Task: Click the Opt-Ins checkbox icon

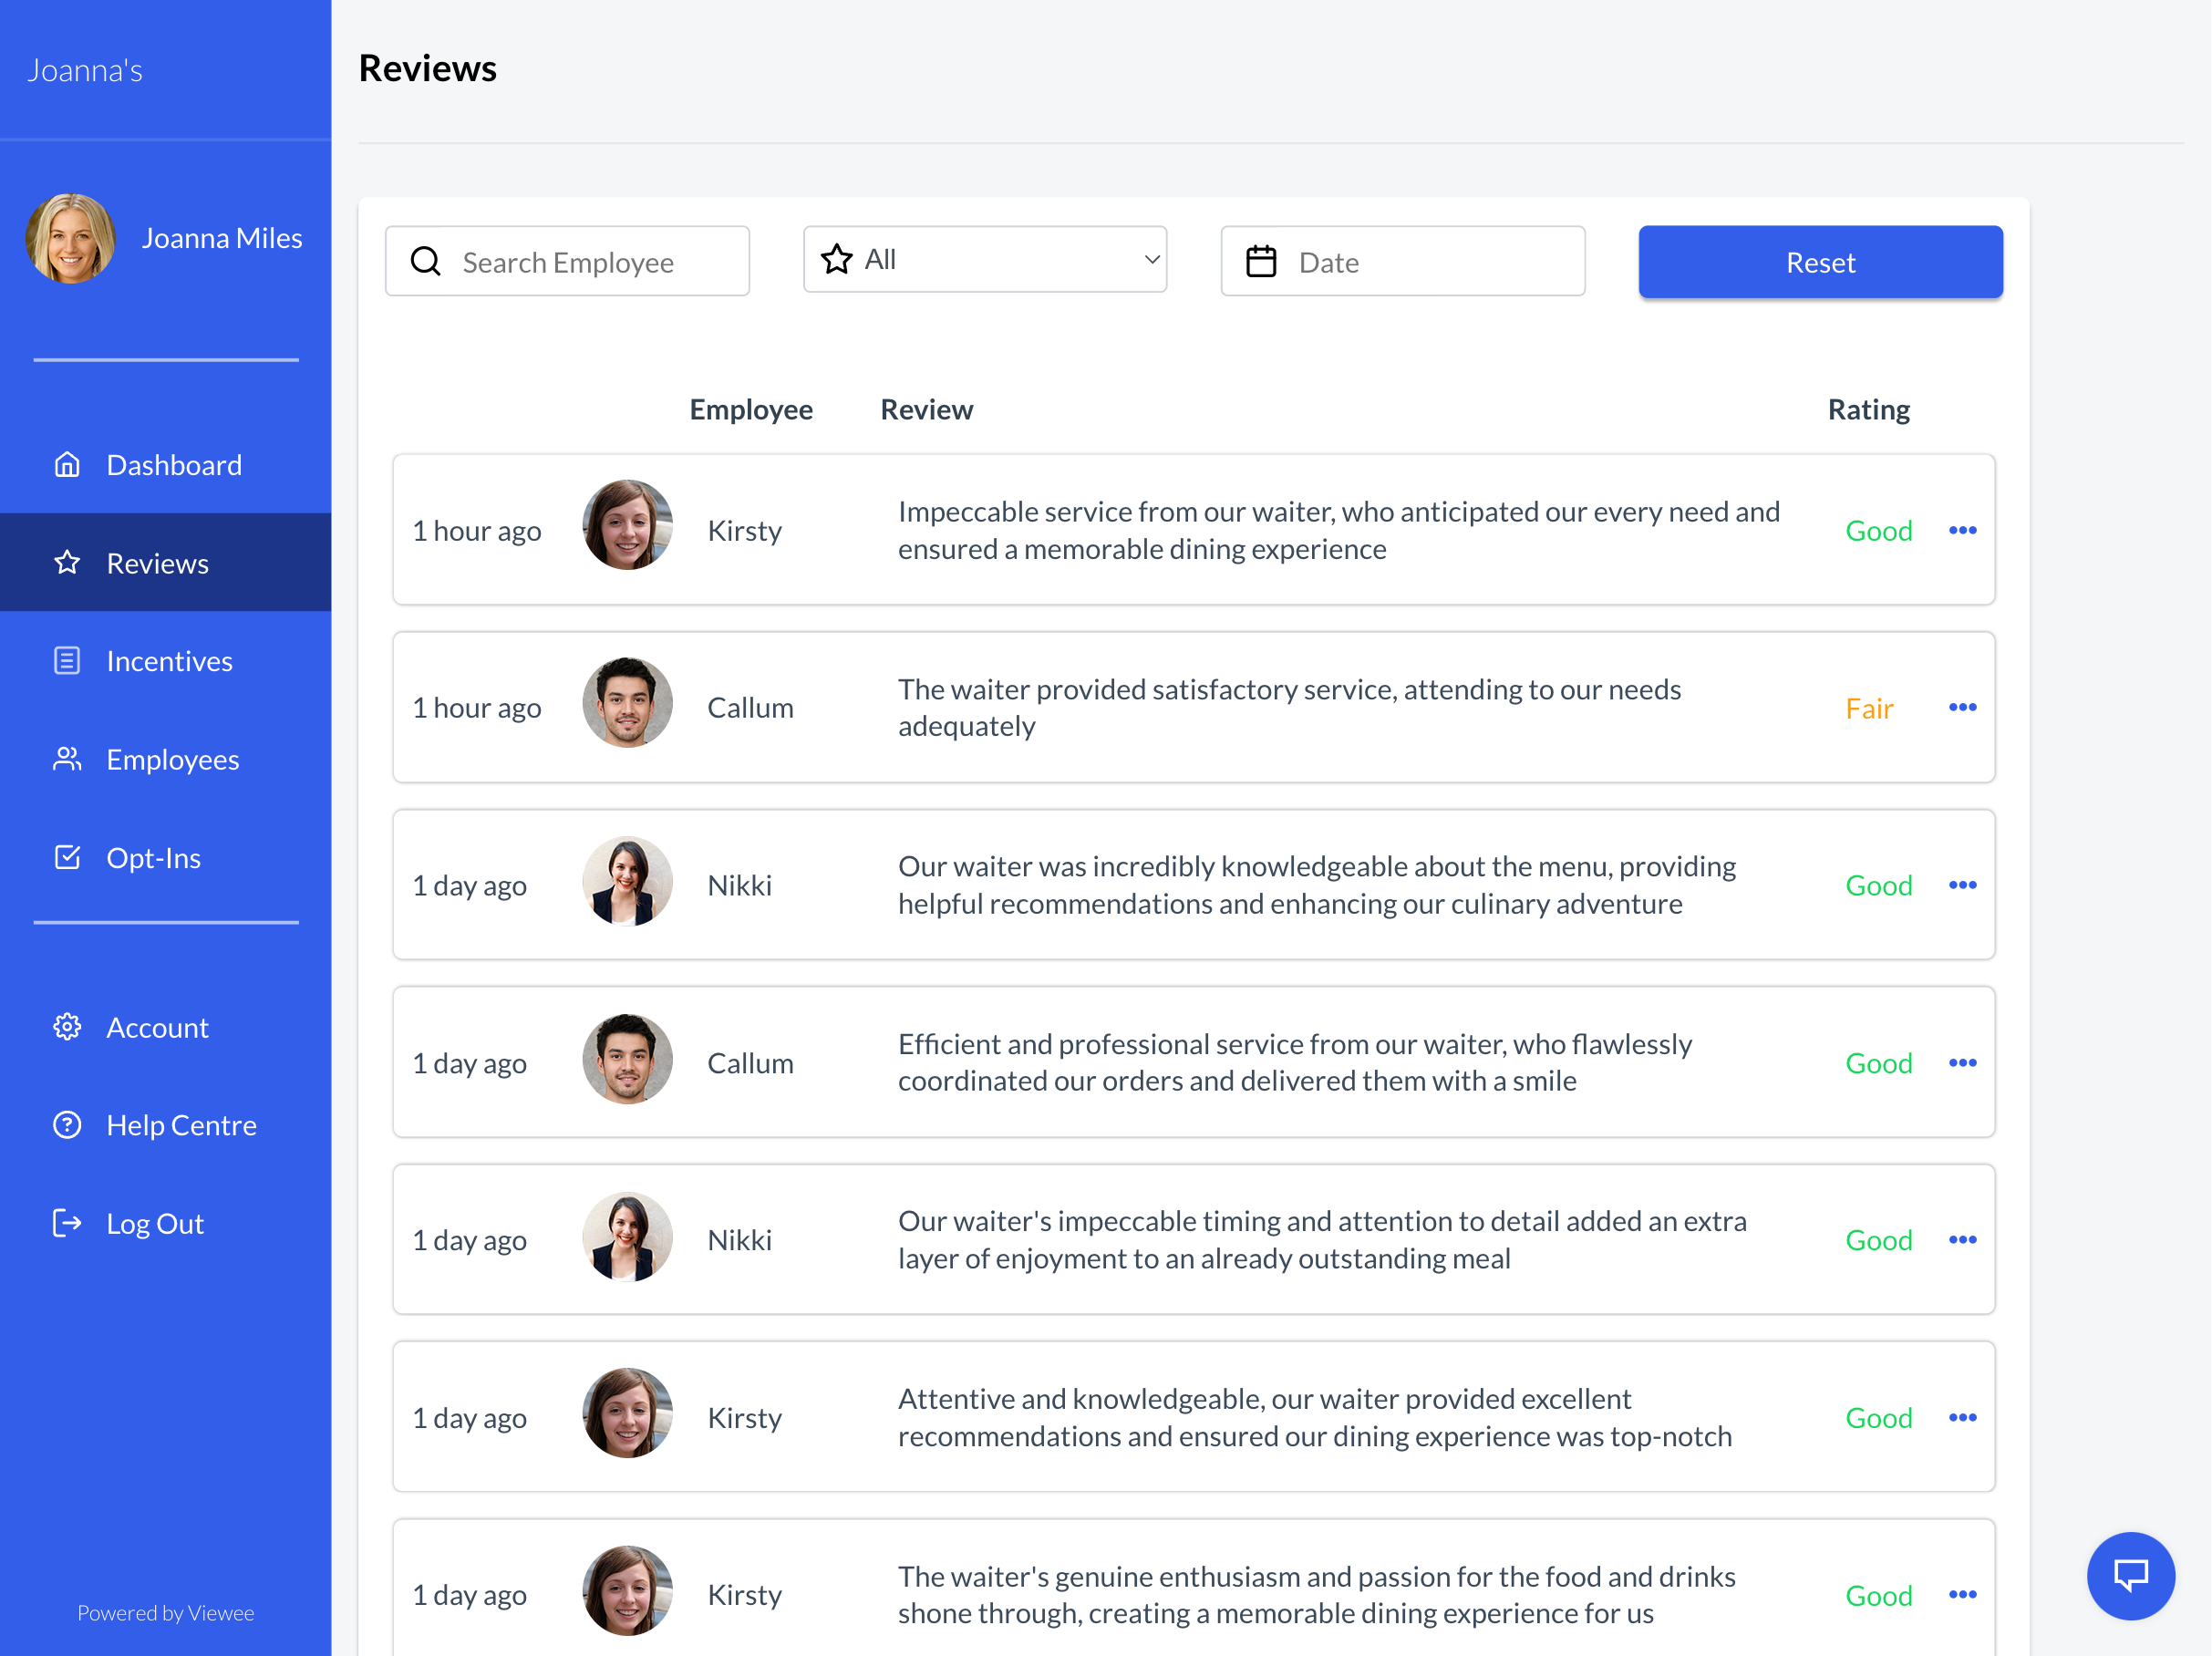Action: [x=67, y=857]
